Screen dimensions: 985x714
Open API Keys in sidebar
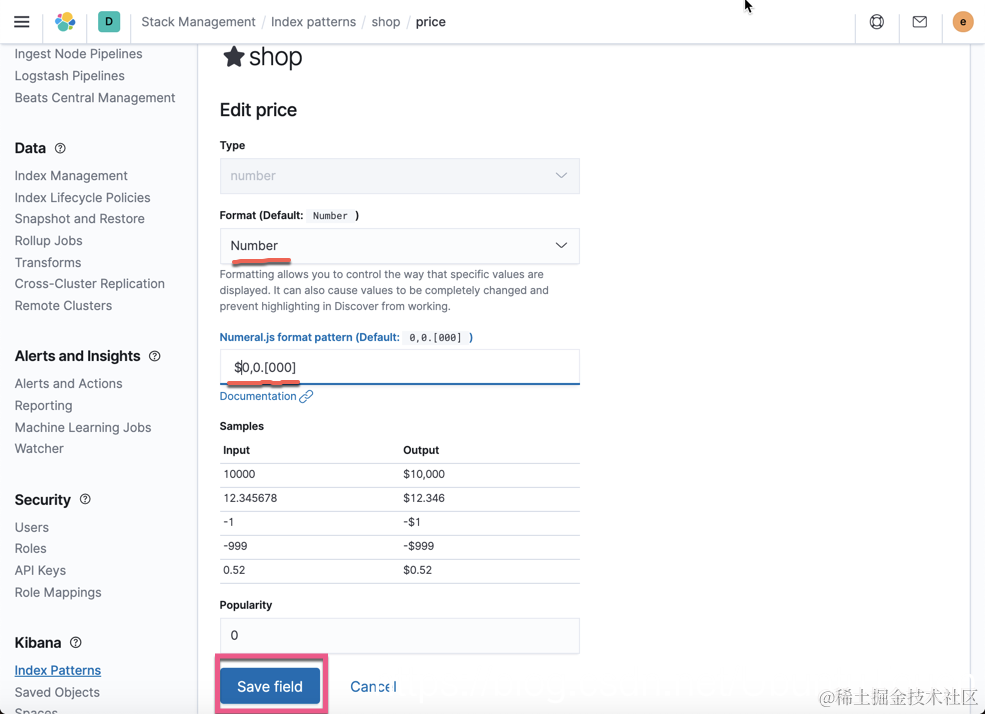click(40, 570)
